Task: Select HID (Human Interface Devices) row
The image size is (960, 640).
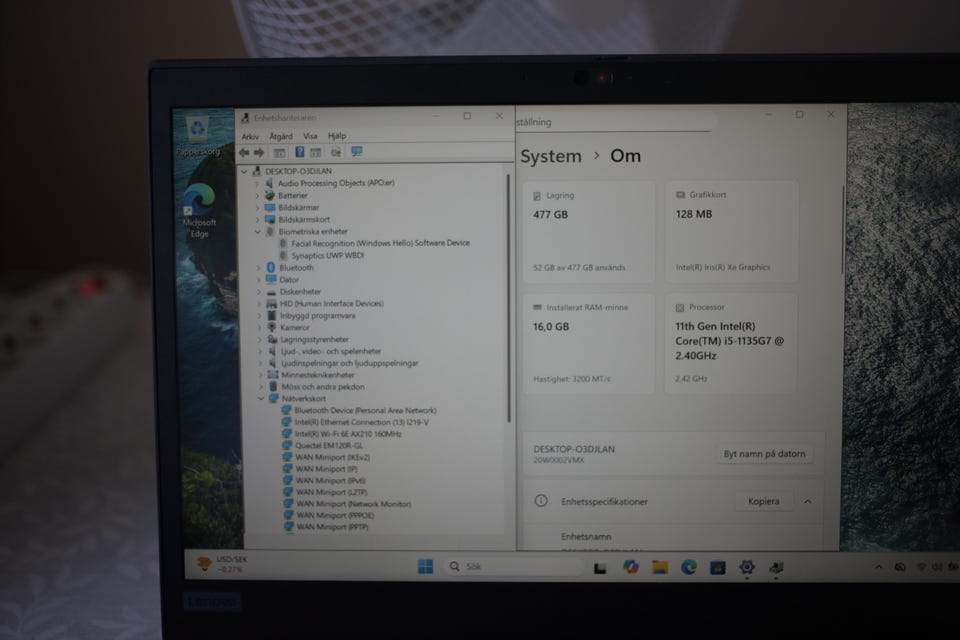Action: (x=331, y=304)
